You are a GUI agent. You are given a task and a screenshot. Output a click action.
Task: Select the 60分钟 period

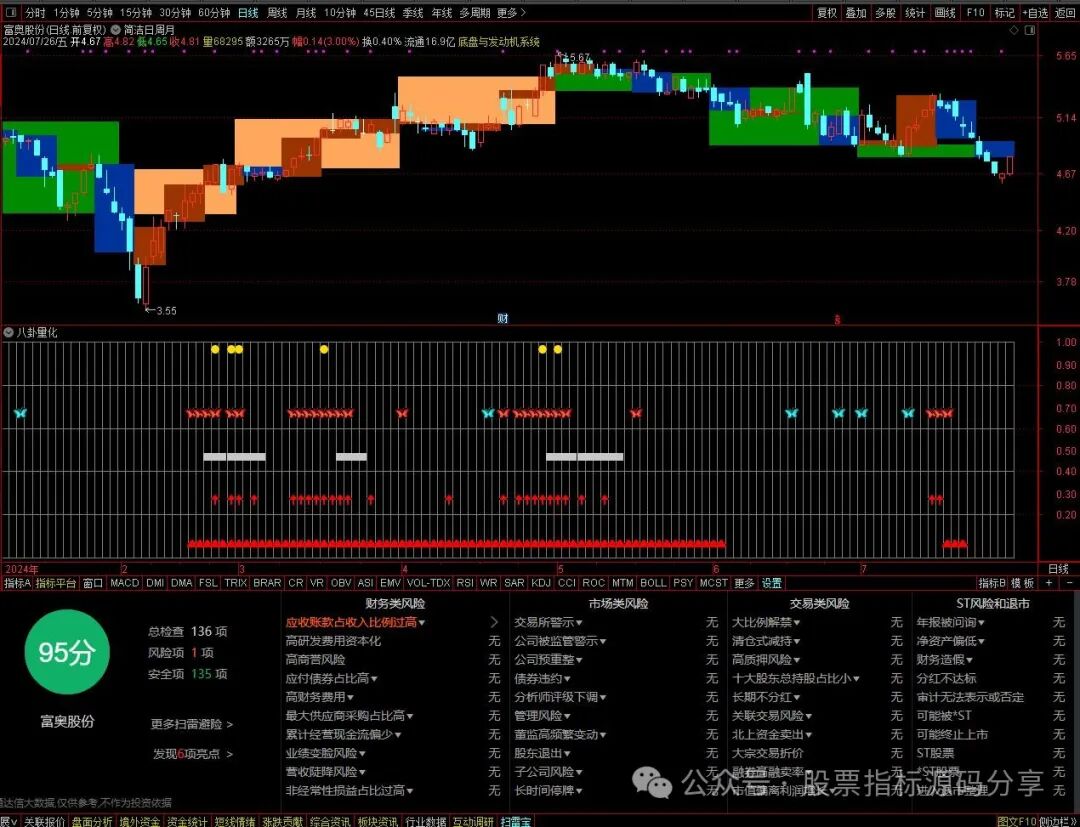tap(214, 13)
